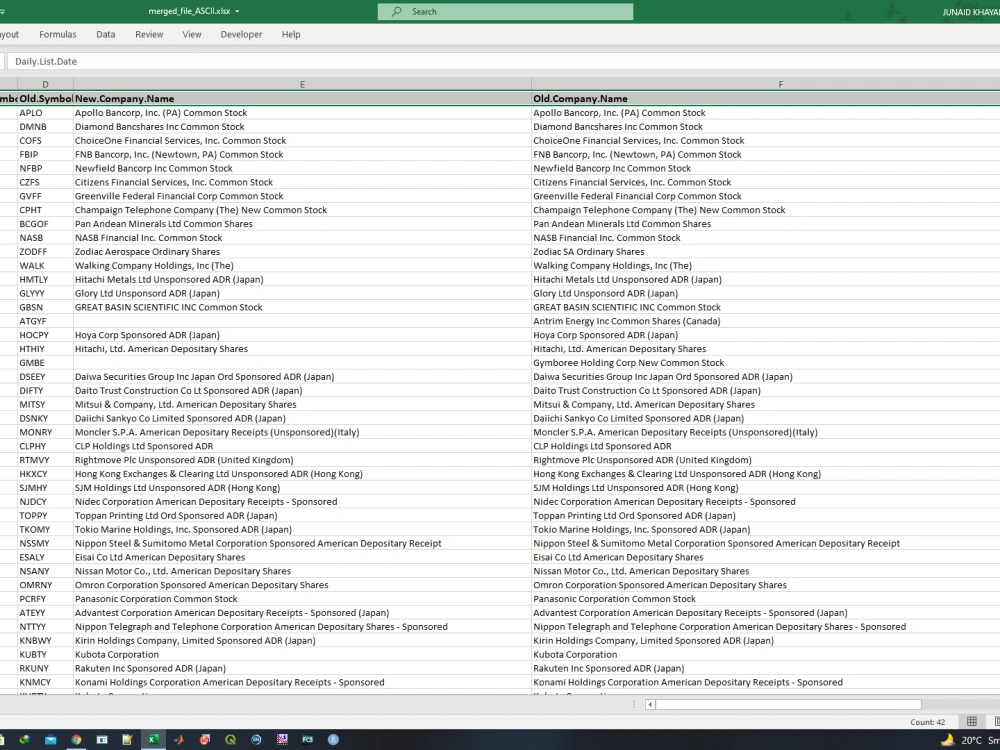Viewport: 1000px width, 750px height.
Task: Open file name dropdown arrow in title bar
Action: point(237,11)
